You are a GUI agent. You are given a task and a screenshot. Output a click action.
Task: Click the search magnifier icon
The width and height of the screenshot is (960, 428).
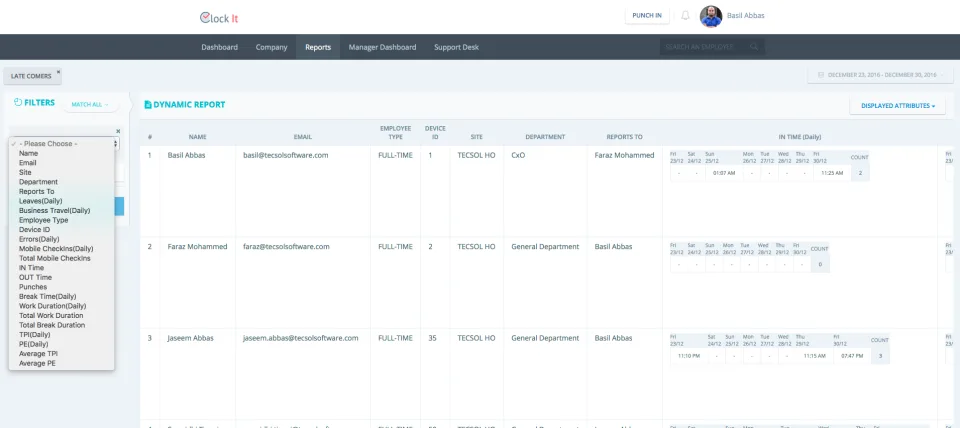point(754,47)
